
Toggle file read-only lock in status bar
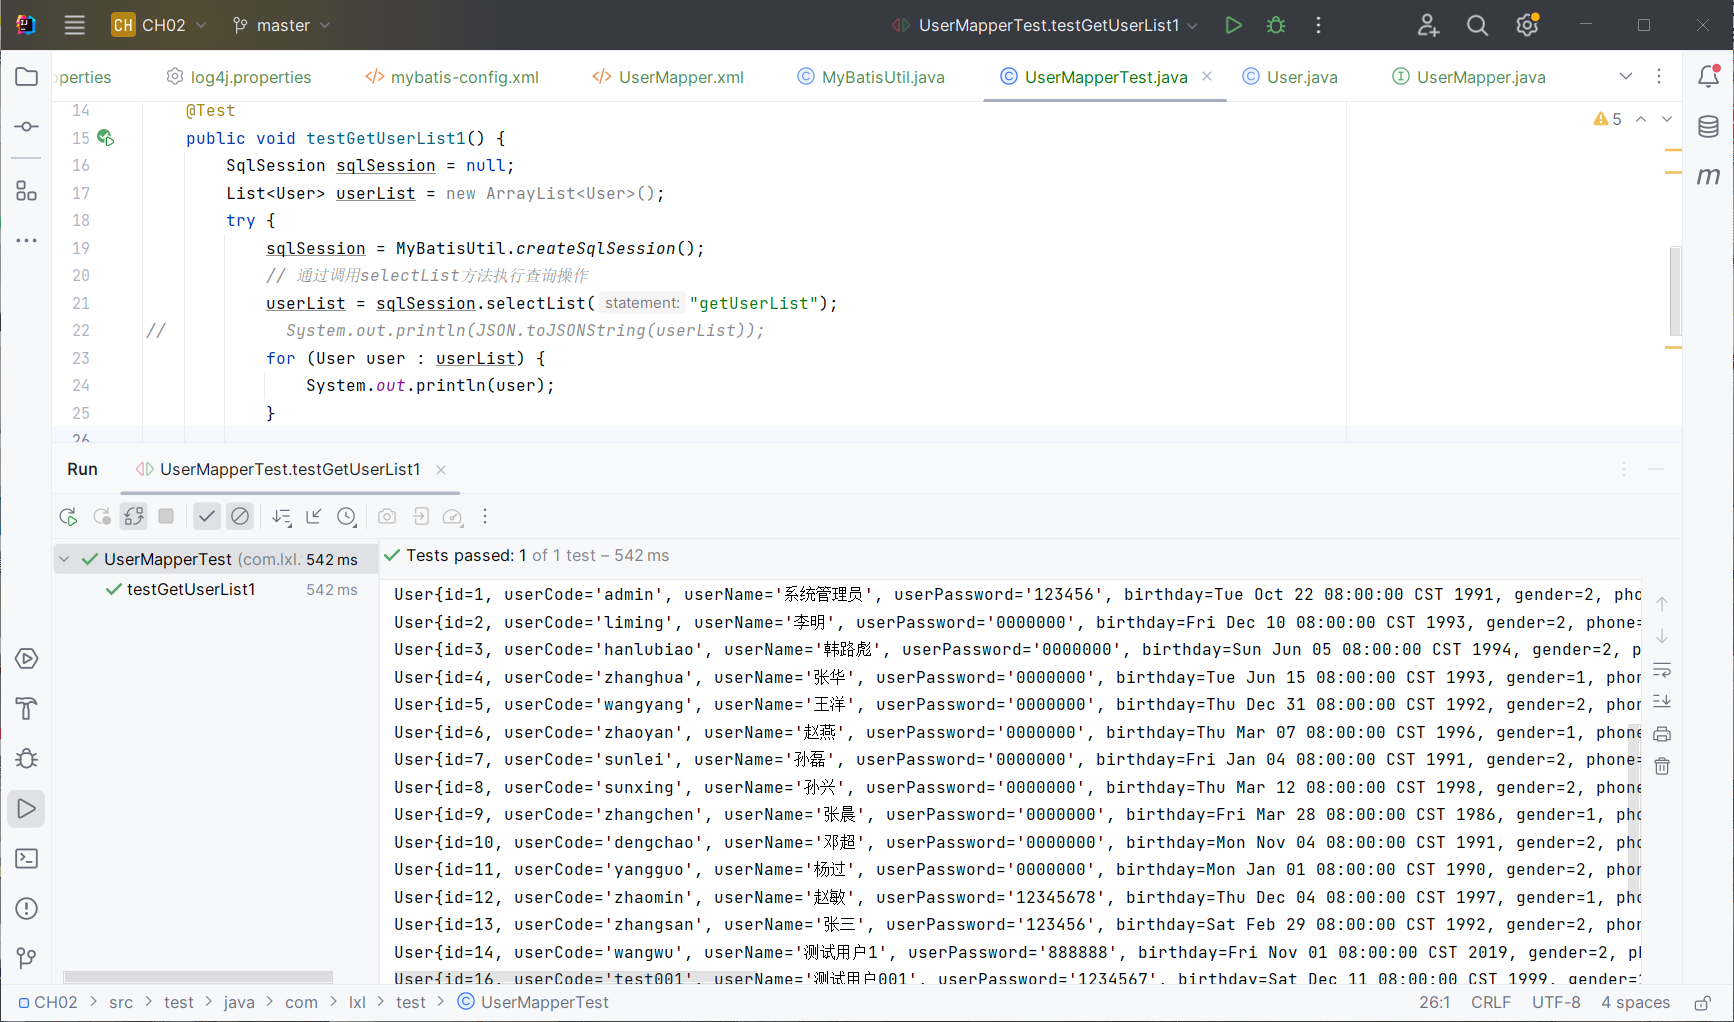(1702, 1002)
